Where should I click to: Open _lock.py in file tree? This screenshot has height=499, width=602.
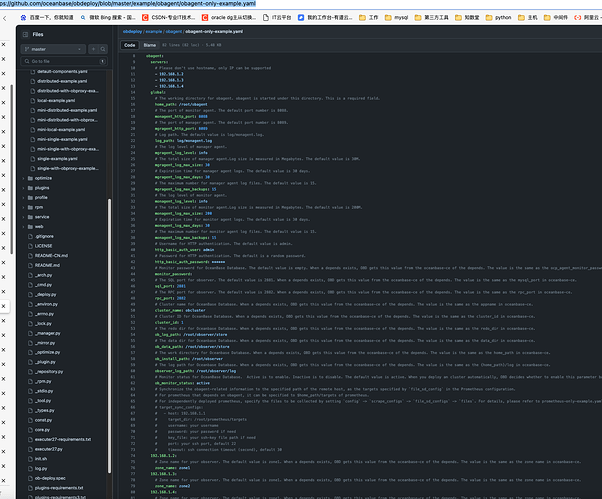tap(43, 324)
